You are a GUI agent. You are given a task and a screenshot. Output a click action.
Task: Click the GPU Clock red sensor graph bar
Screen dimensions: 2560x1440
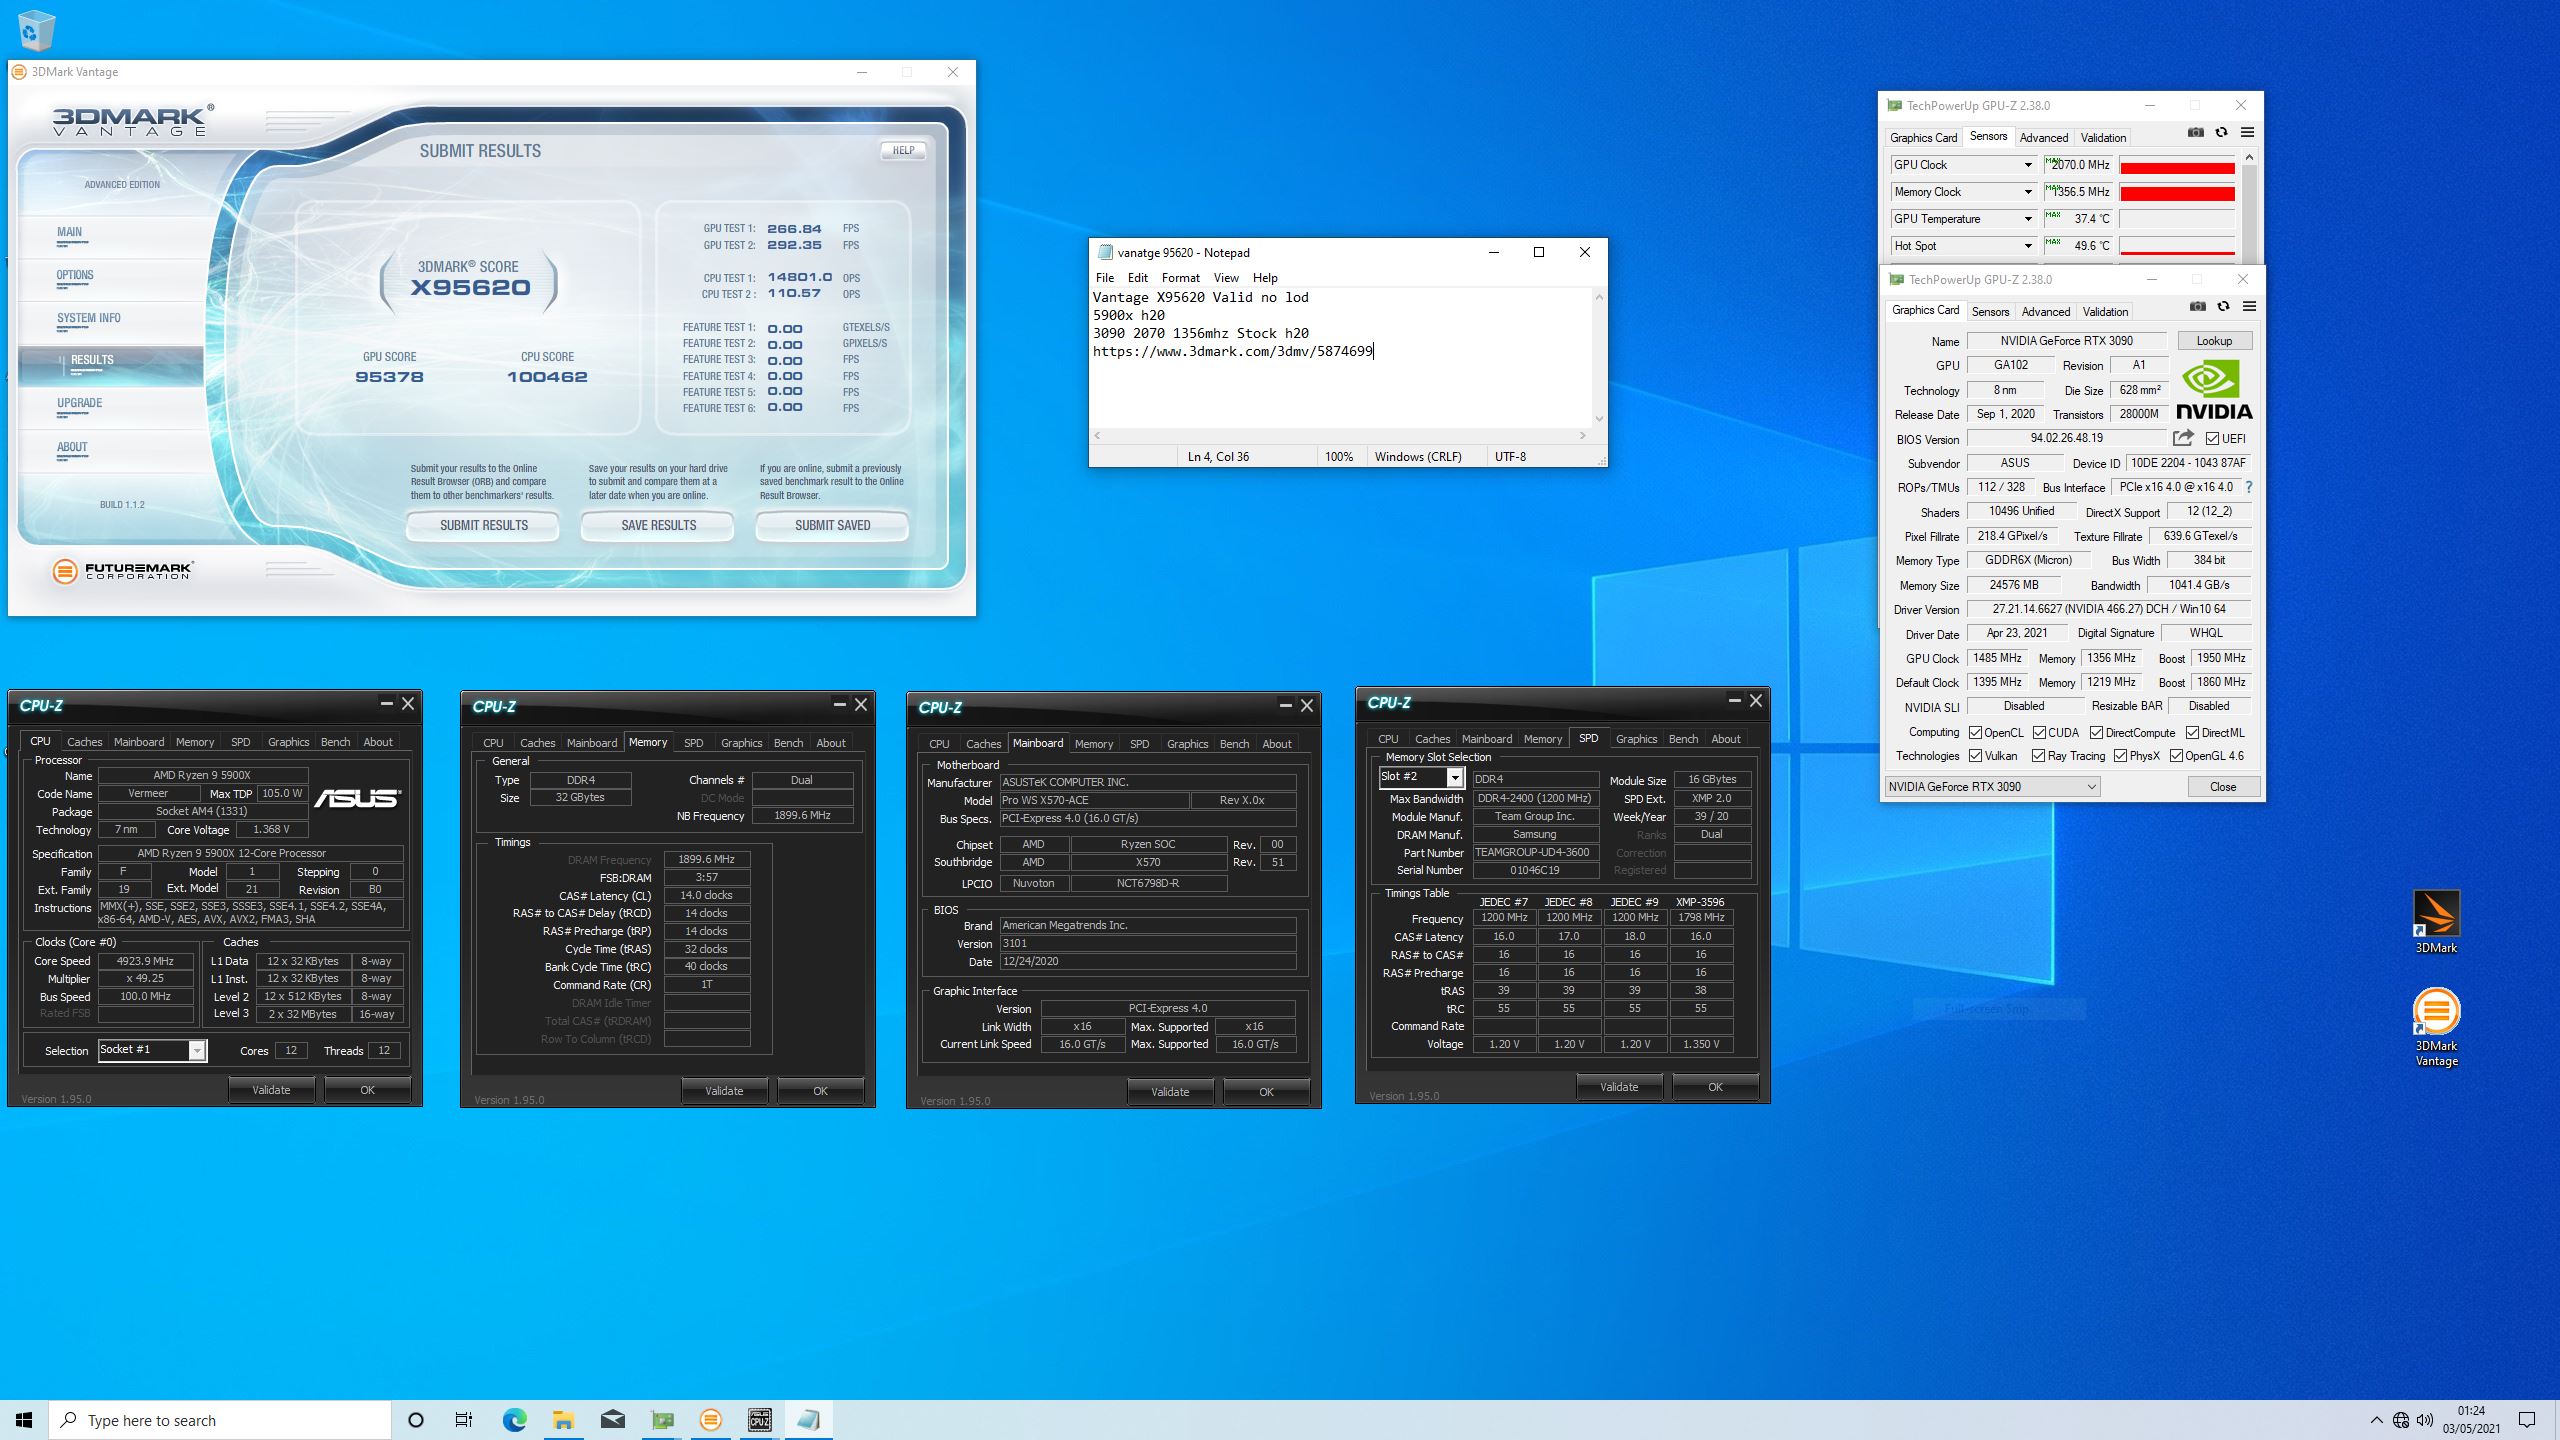coord(2177,165)
